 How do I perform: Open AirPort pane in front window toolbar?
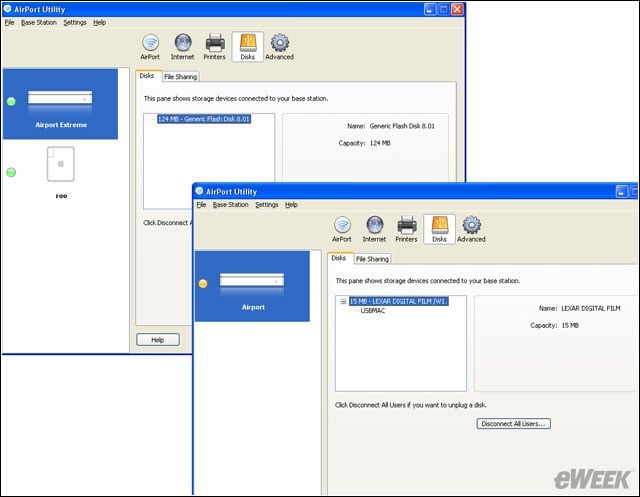point(342,229)
